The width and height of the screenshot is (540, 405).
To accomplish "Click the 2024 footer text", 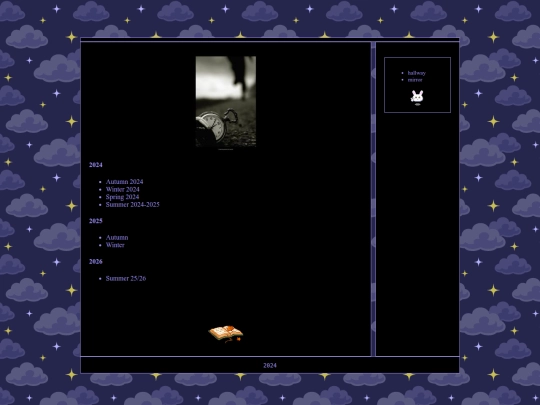I will 270,365.
